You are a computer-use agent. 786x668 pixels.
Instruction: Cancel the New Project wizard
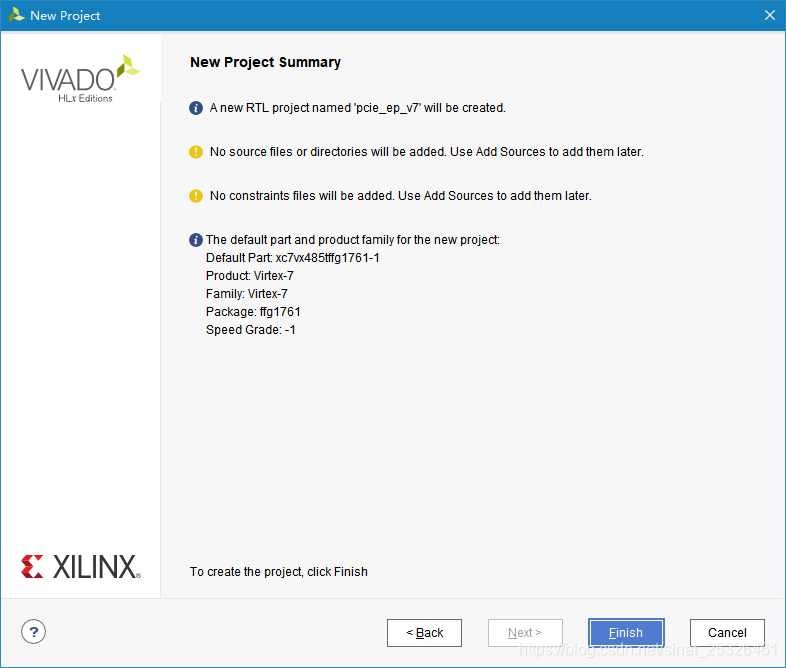click(x=727, y=633)
